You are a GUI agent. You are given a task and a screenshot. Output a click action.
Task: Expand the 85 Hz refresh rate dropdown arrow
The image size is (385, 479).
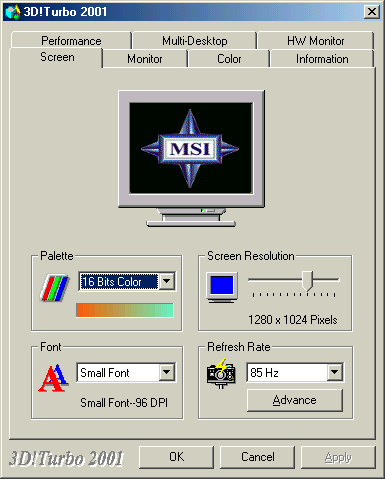click(x=335, y=372)
